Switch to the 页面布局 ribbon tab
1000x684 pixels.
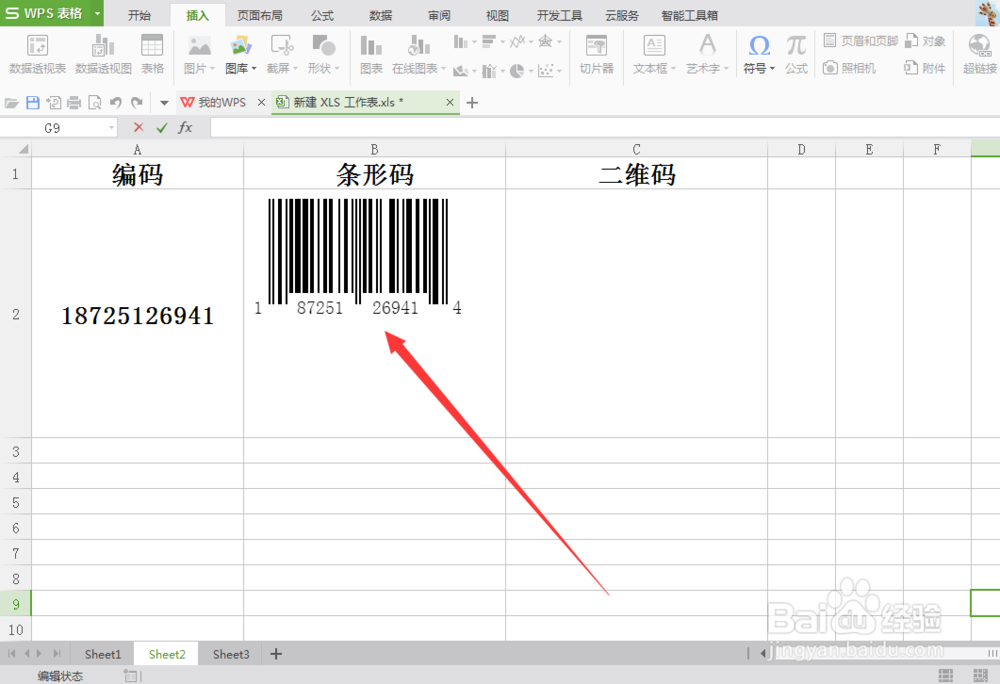[260, 15]
